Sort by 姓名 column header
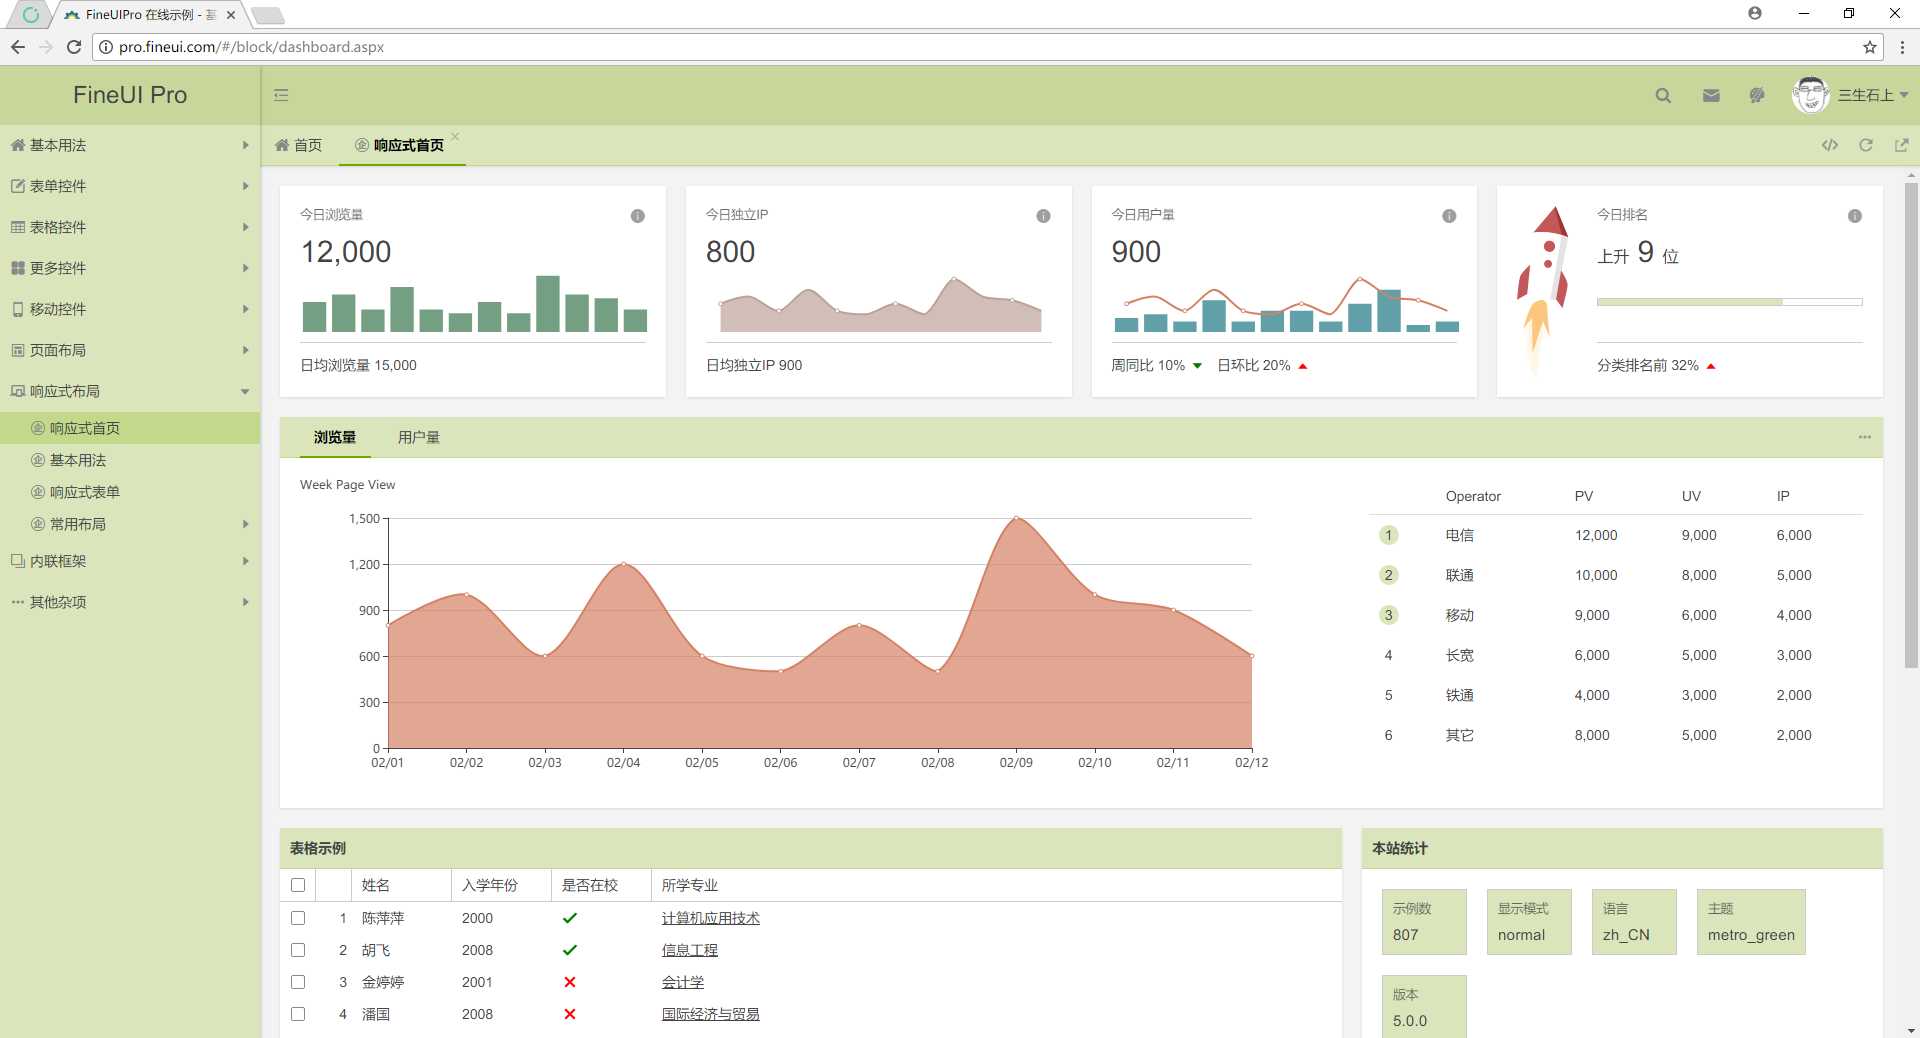The width and height of the screenshot is (1920, 1038). [401, 885]
